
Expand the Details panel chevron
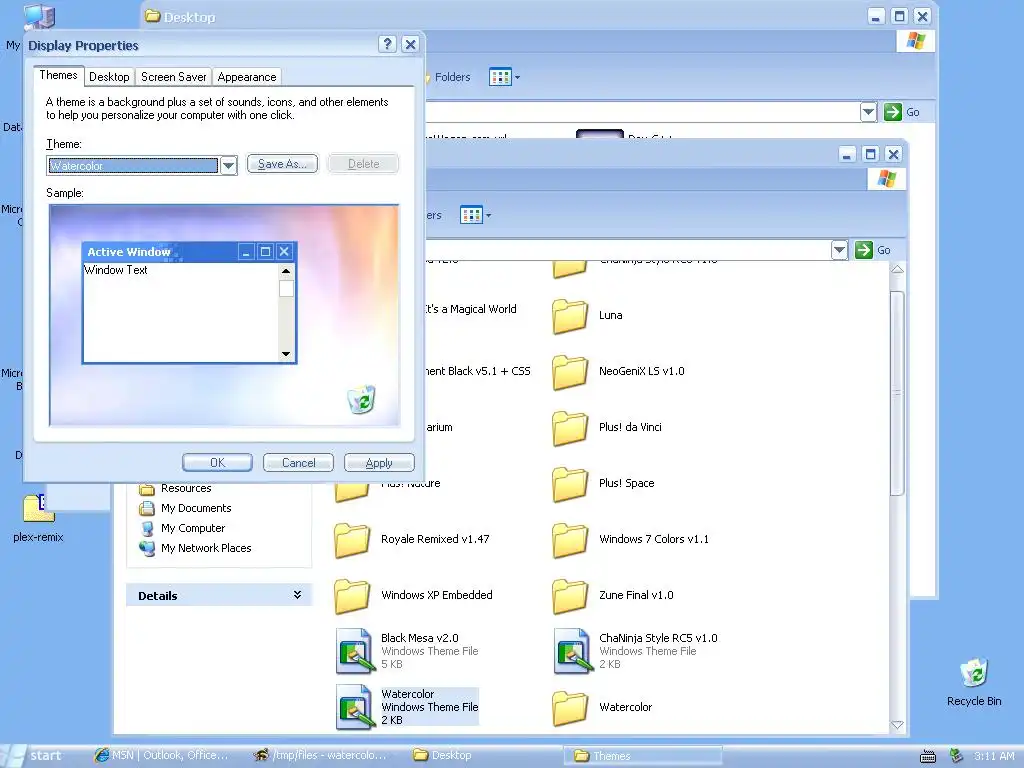click(297, 595)
